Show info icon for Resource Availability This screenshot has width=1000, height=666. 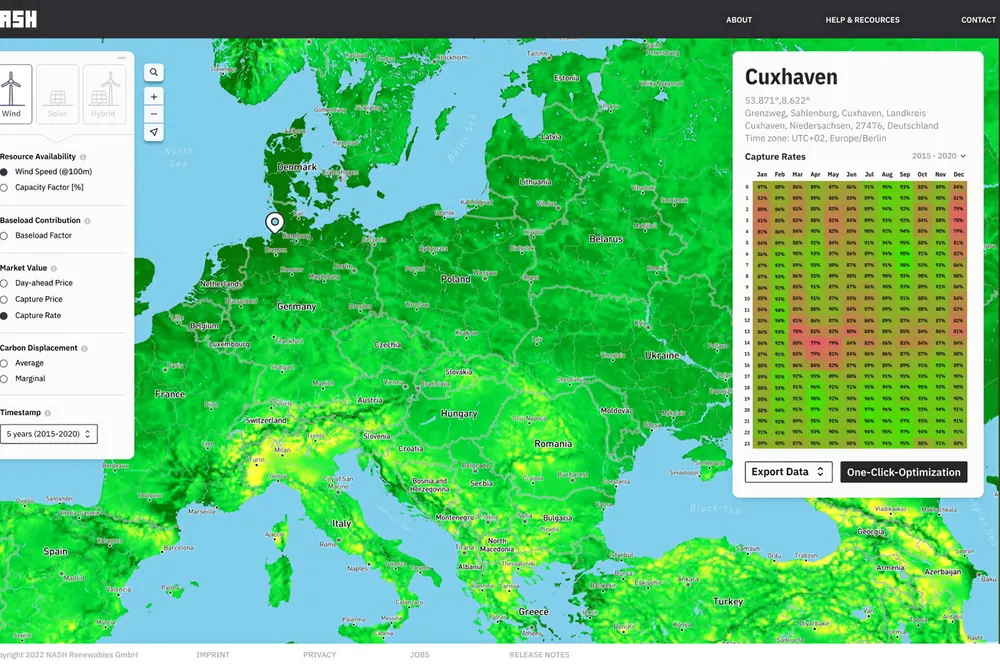coord(83,157)
